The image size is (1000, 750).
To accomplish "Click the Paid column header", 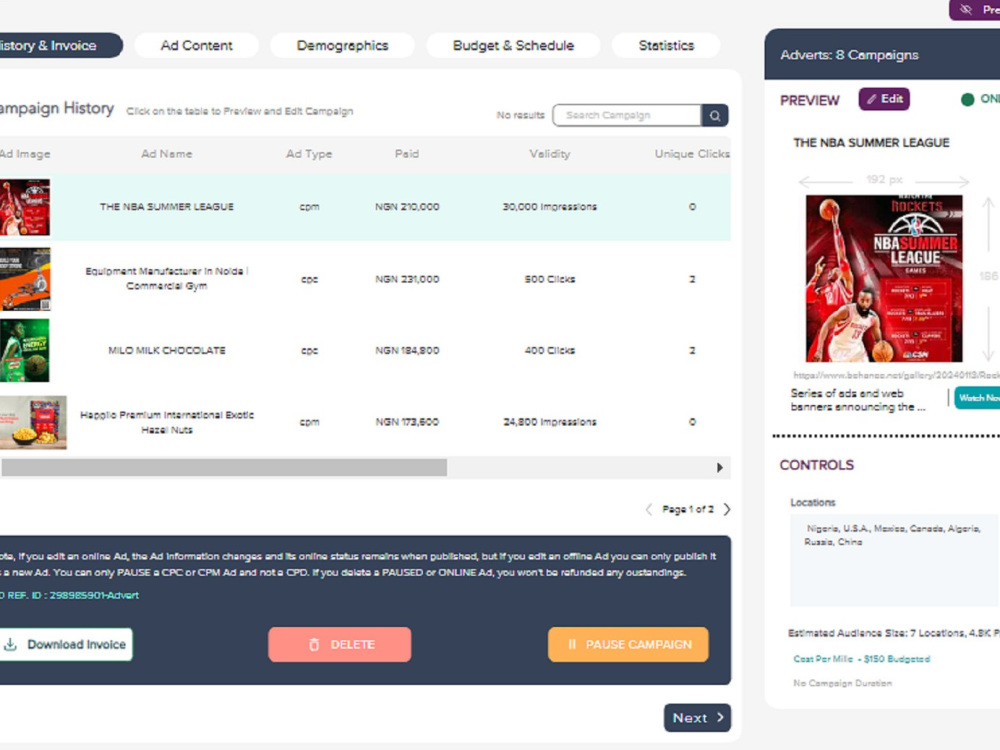I will (407, 154).
